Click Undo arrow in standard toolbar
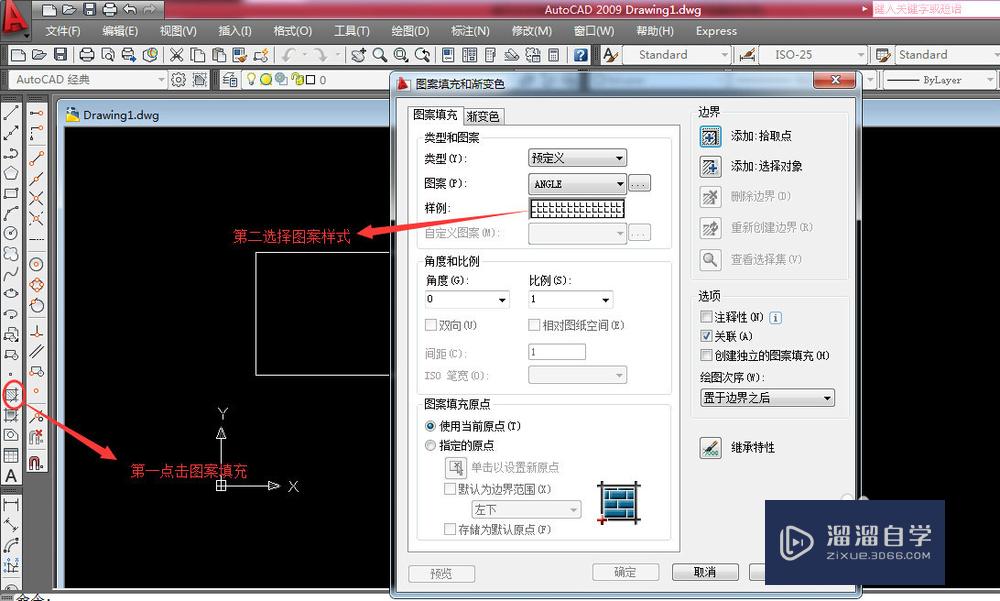 (289, 55)
